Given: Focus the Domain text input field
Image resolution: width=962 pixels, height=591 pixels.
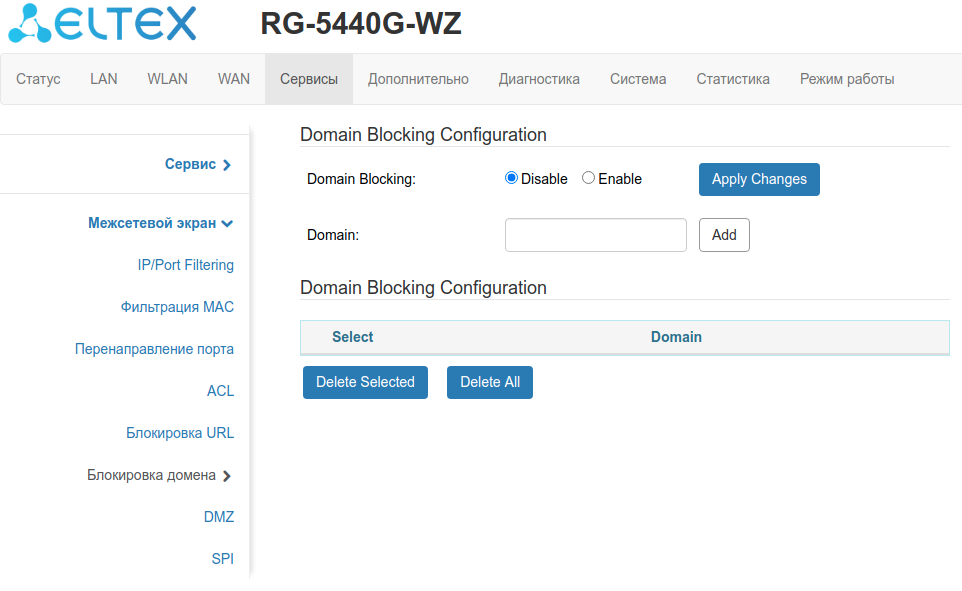Looking at the screenshot, I should 595,235.
